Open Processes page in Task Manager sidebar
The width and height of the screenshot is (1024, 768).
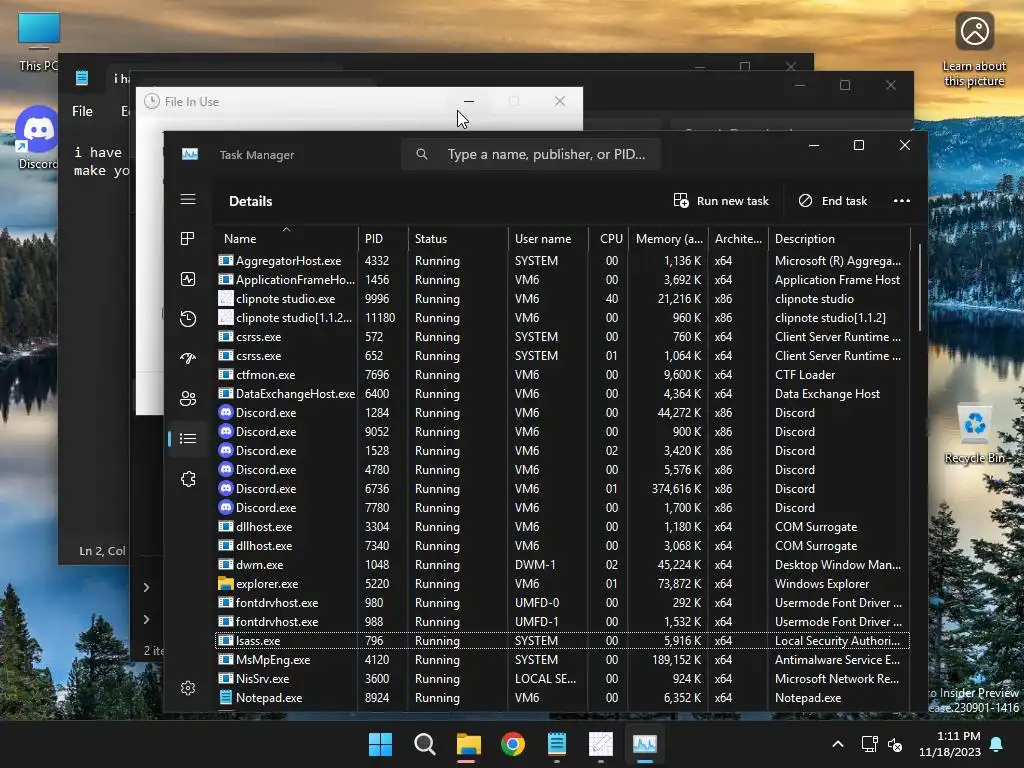[x=188, y=239]
